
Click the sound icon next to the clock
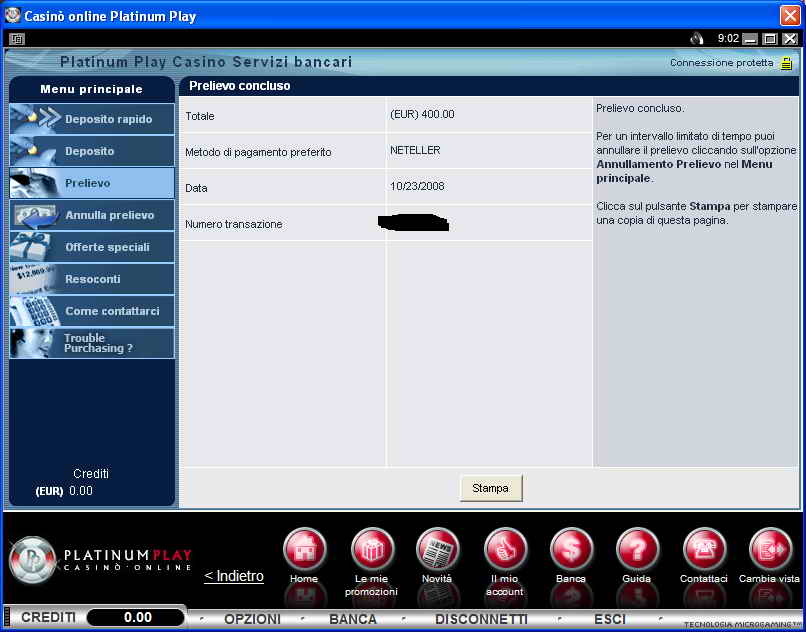pos(697,39)
